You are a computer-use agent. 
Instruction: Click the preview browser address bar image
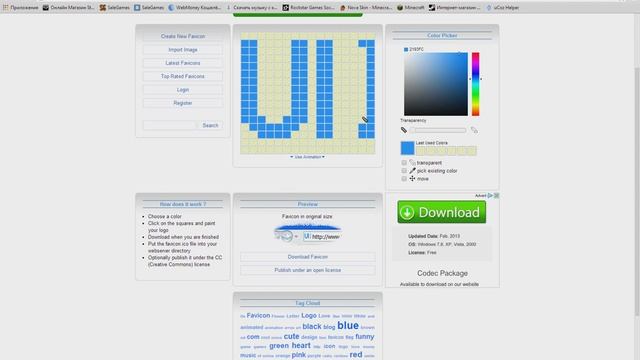(308, 233)
